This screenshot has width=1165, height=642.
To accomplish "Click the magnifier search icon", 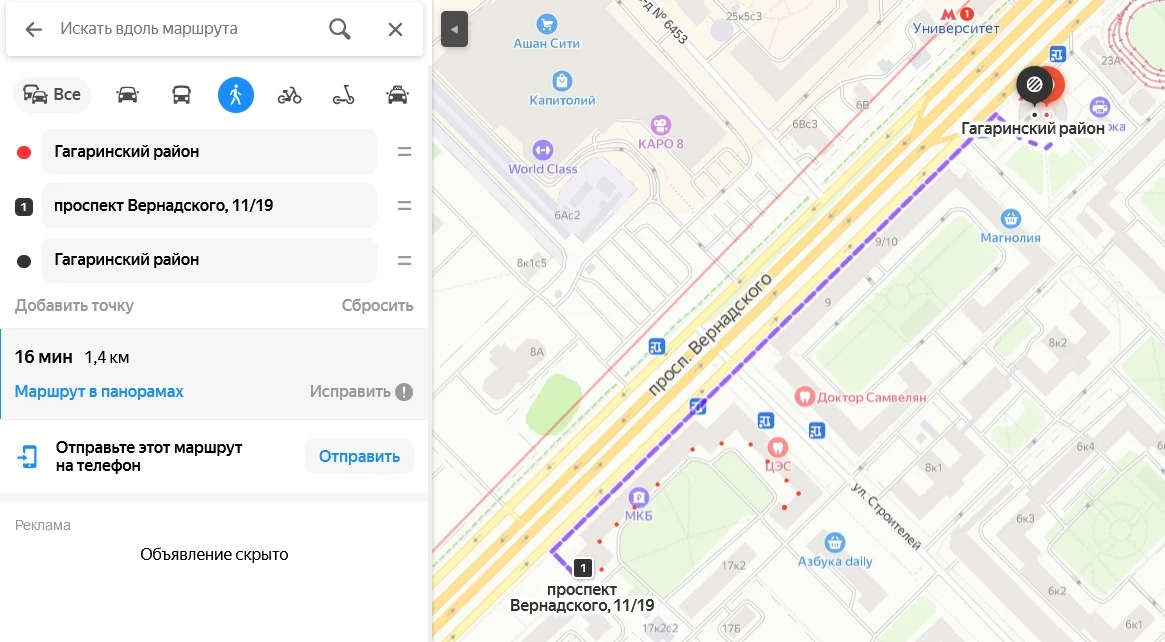I will coord(340,29).
